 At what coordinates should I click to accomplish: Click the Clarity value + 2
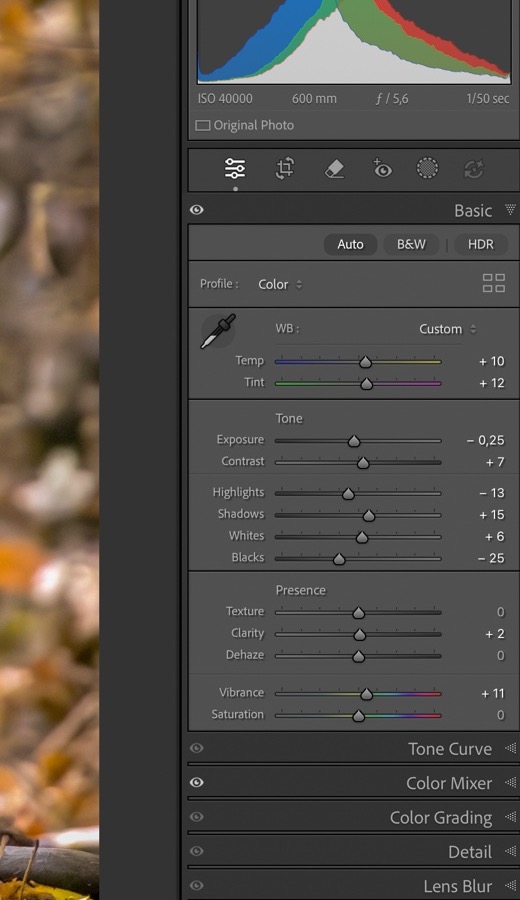point(495,634)
